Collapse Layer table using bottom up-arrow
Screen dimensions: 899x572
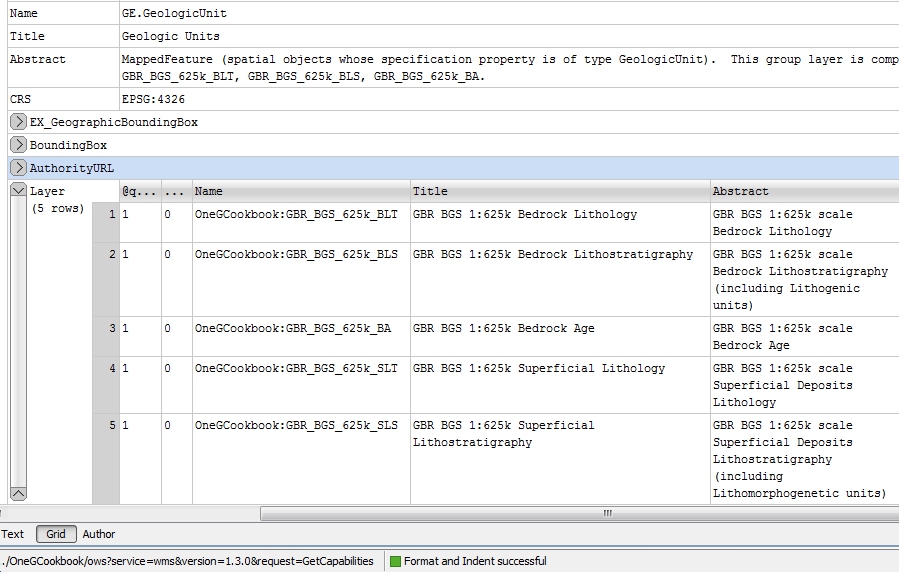(18, 493)
